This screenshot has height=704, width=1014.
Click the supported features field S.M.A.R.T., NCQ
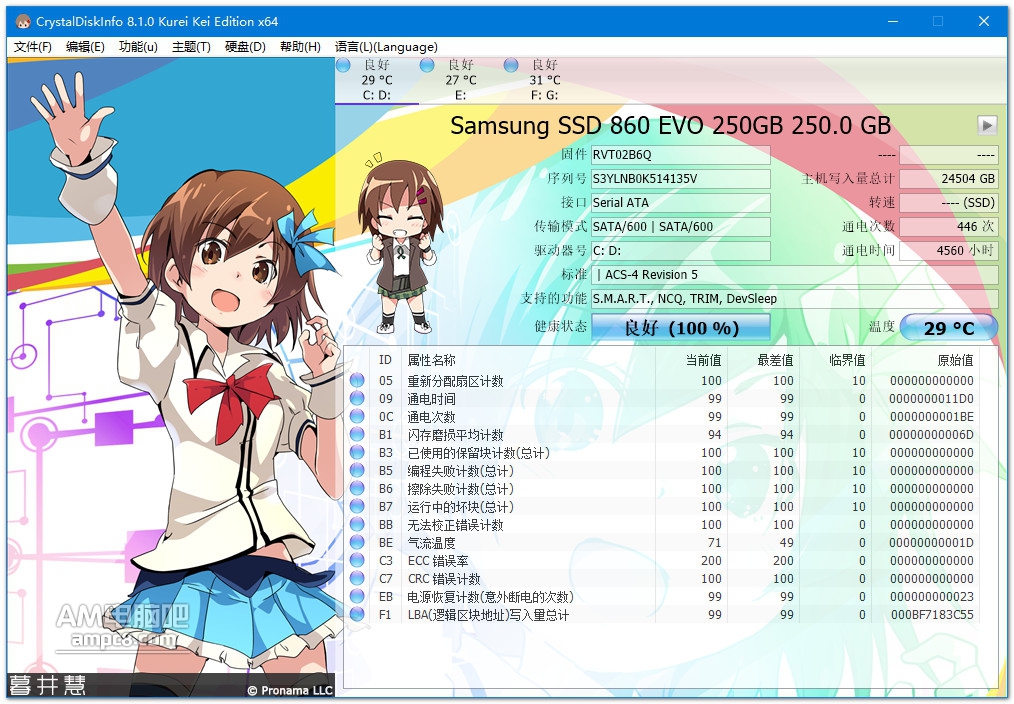coord(795,298)
